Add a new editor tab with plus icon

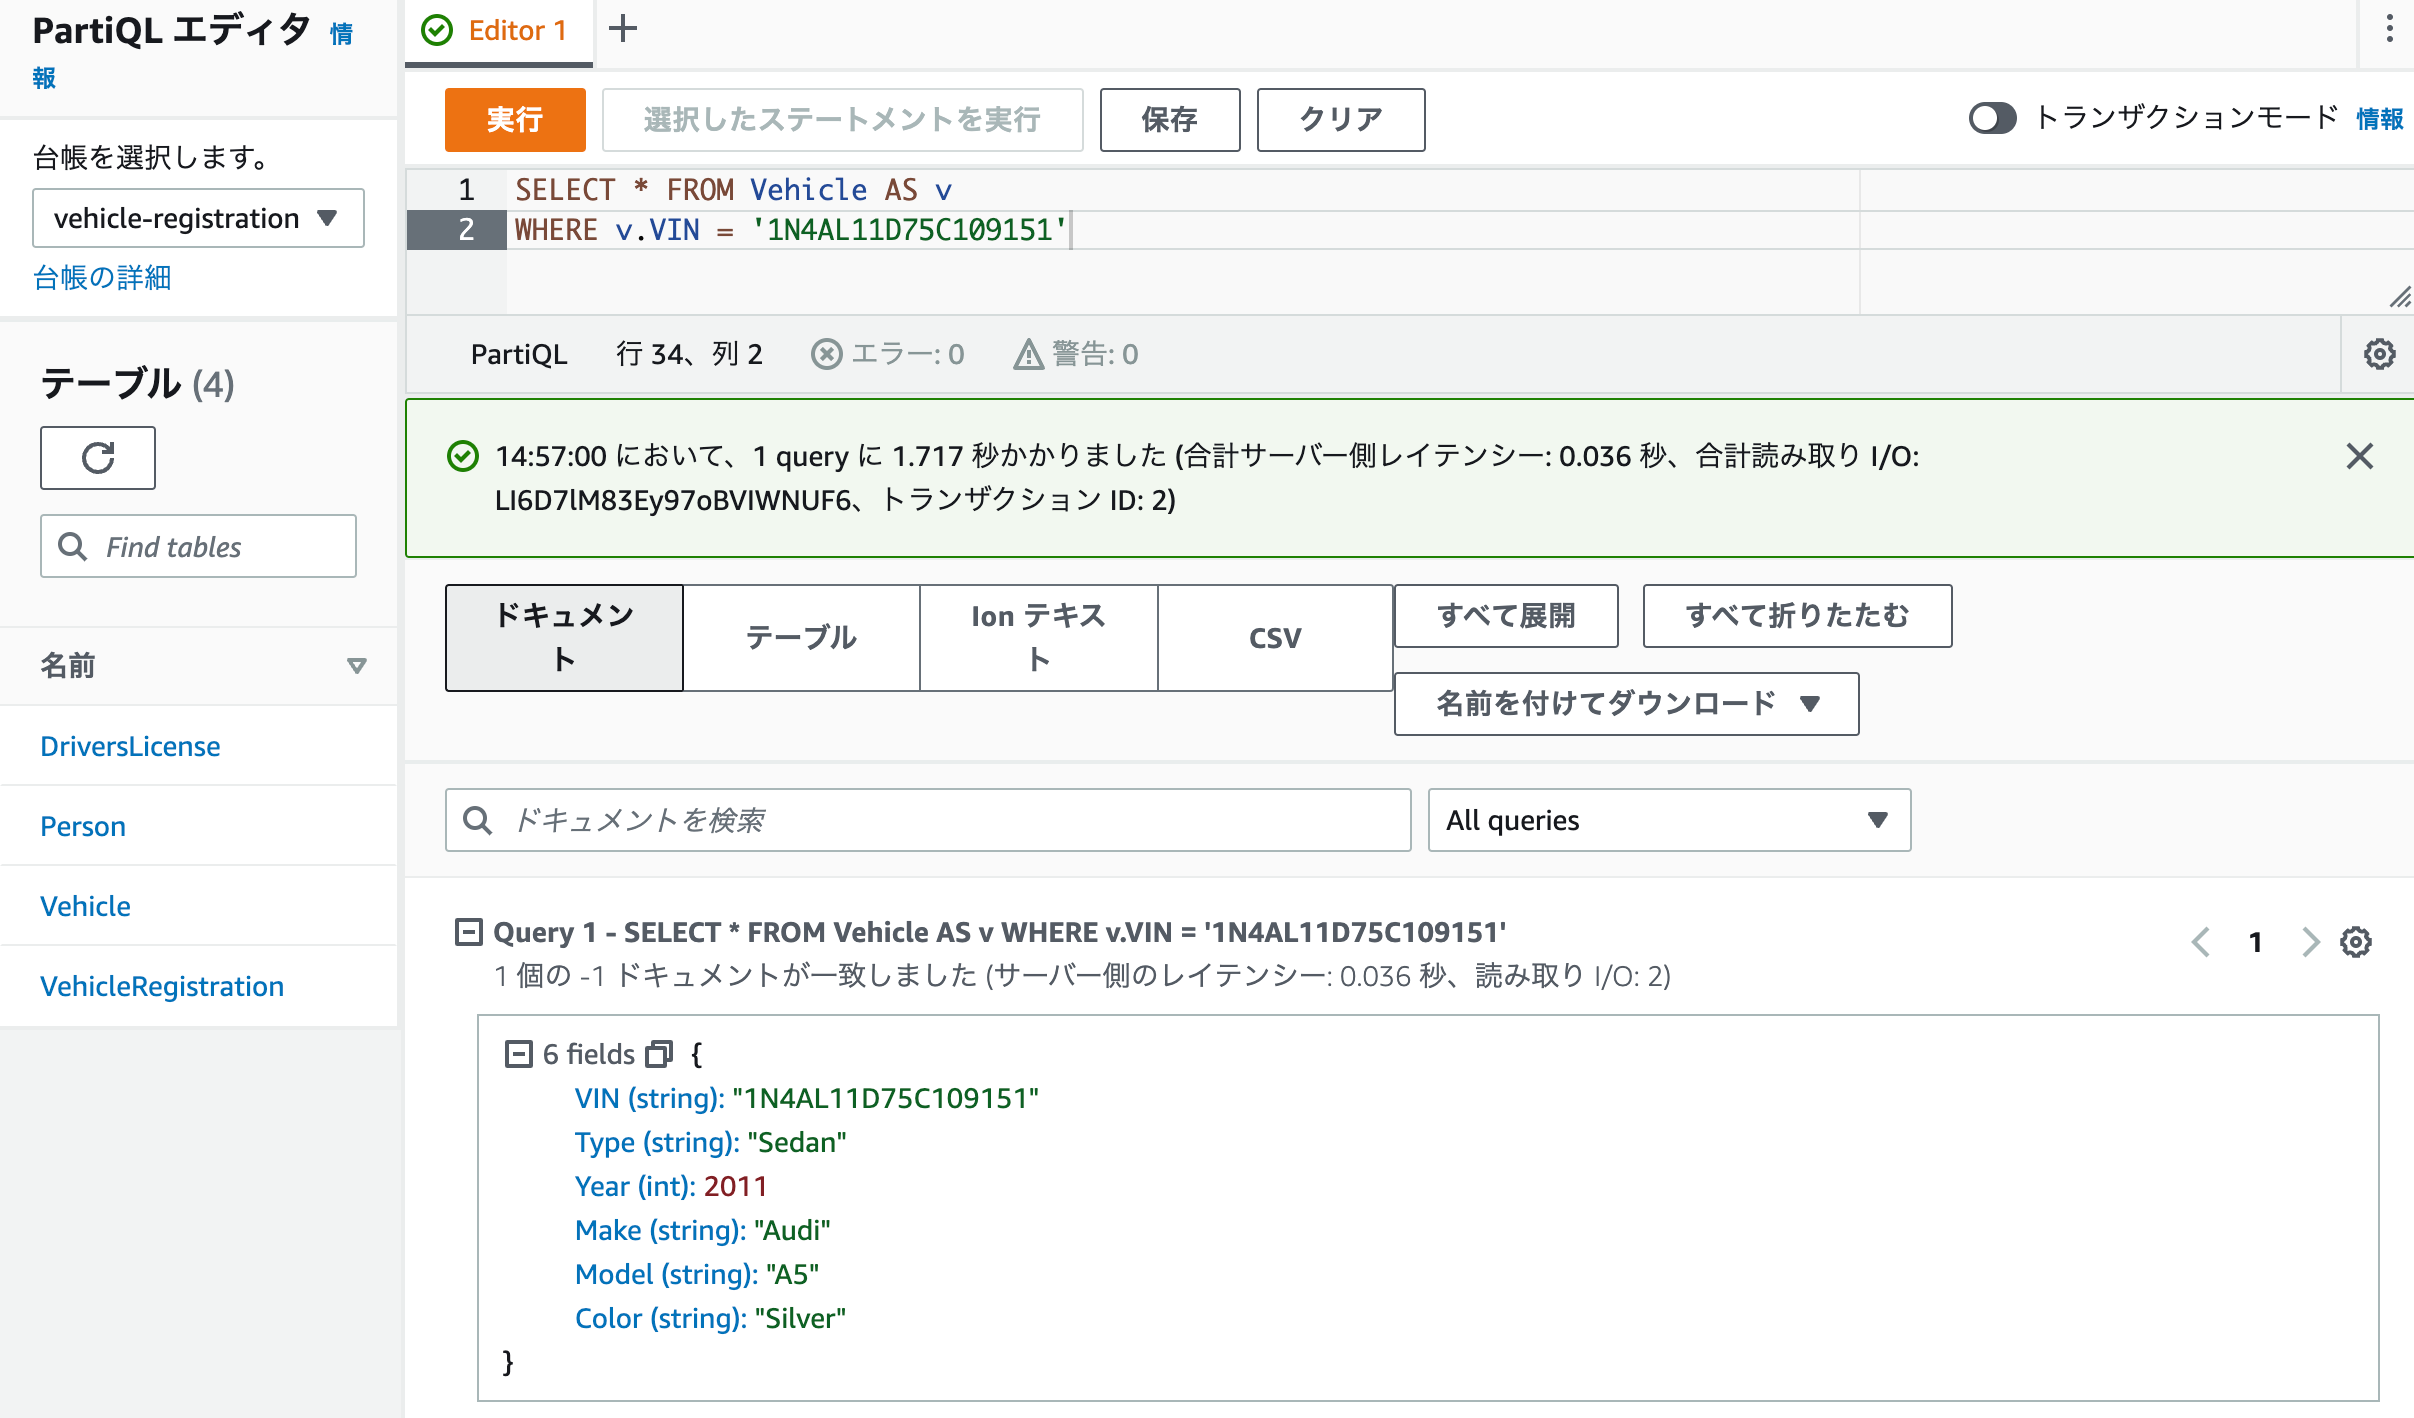click(x=623, y=29)
